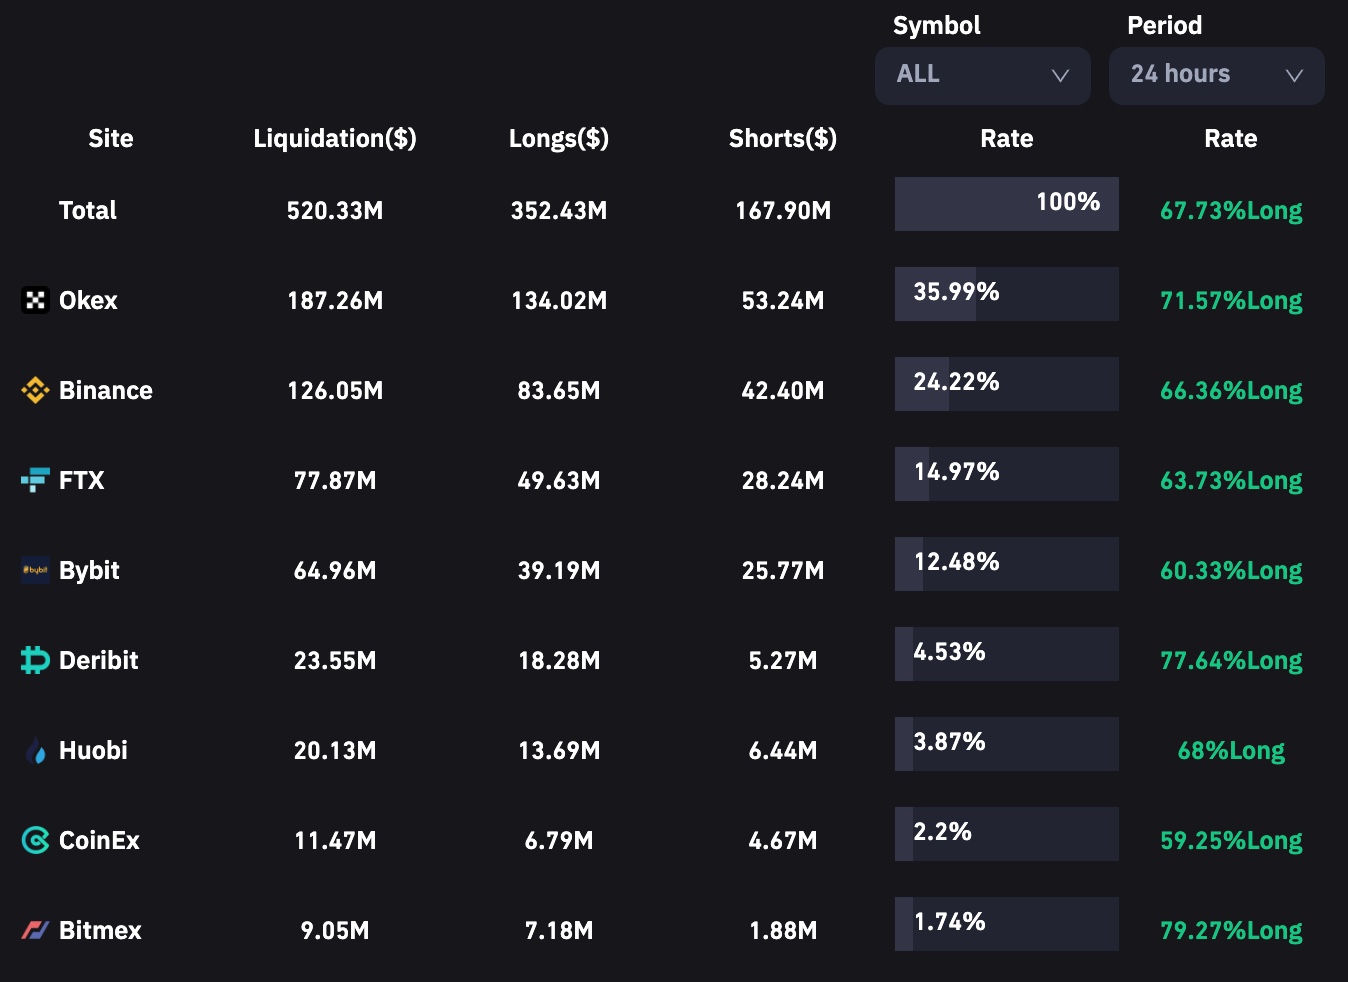
Task: Click the Period dropdown chevron arrow
Action: coord(1294,76)
